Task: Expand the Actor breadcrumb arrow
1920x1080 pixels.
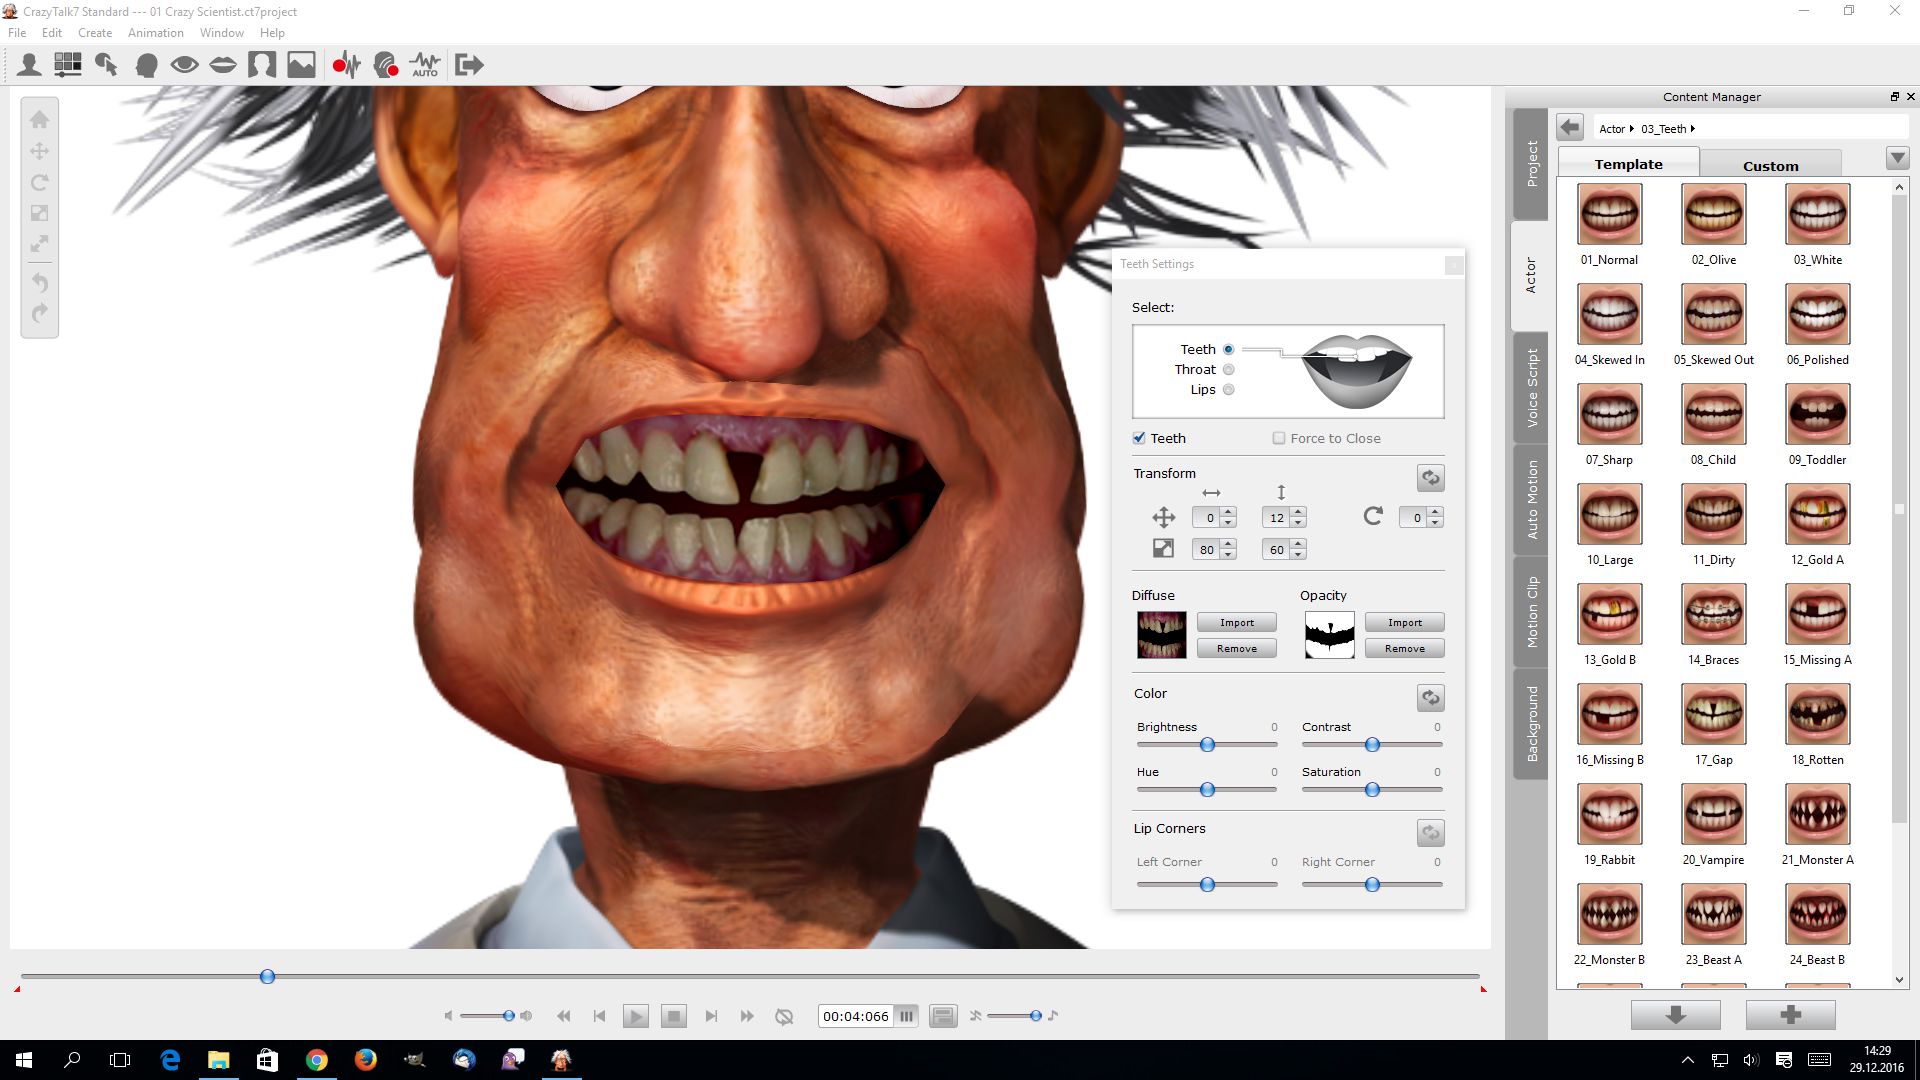Action: point(1632,129)
